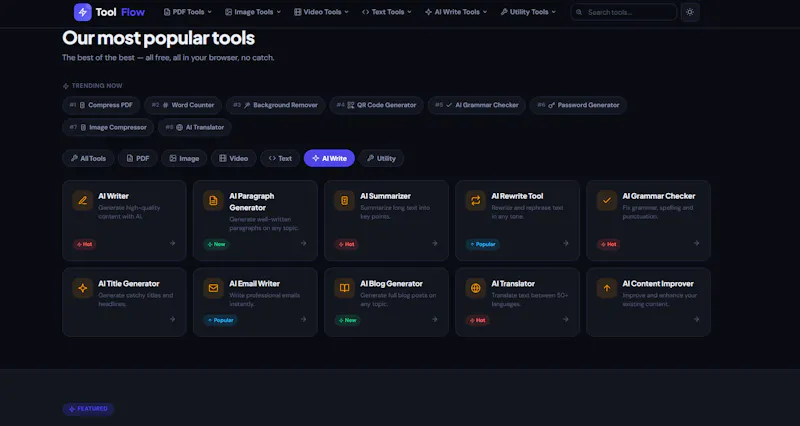Select the Image filter tab
The height and width of the screenshot is (426, 800).
(184, 158)
